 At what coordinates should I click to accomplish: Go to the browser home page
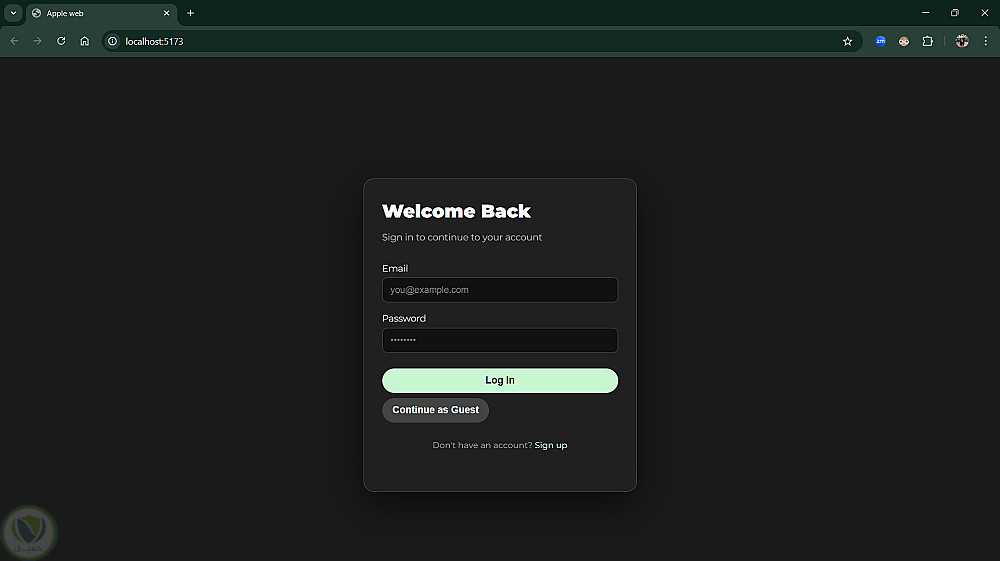point(85,41)
